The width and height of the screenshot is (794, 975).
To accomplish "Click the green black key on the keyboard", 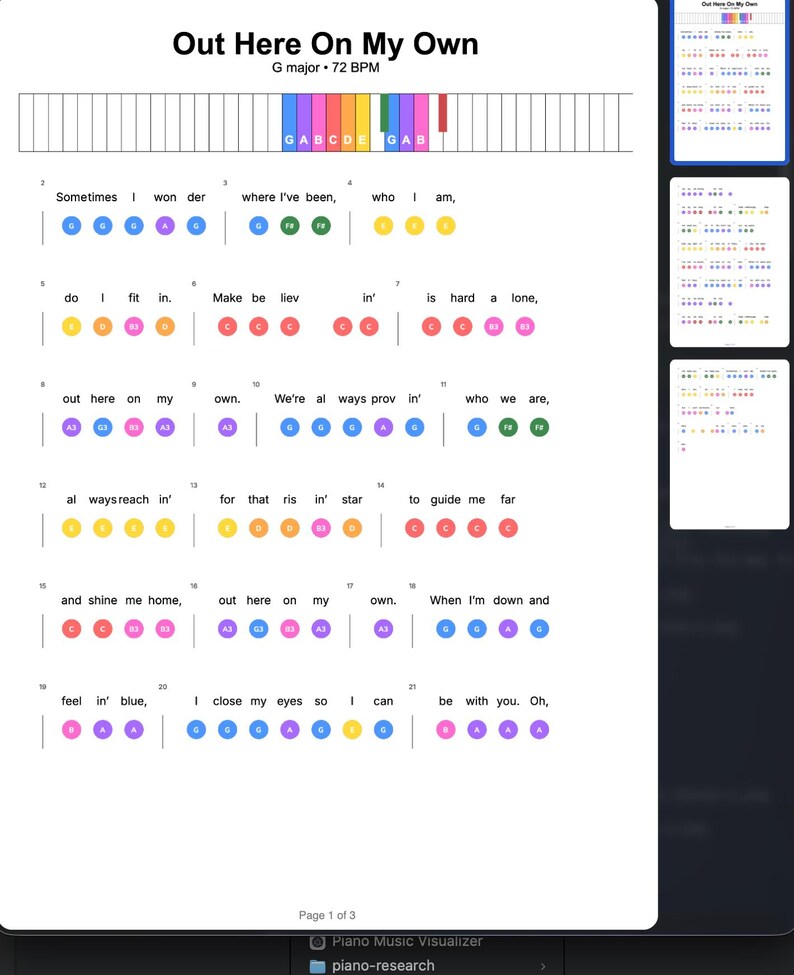I will (384, 113).
